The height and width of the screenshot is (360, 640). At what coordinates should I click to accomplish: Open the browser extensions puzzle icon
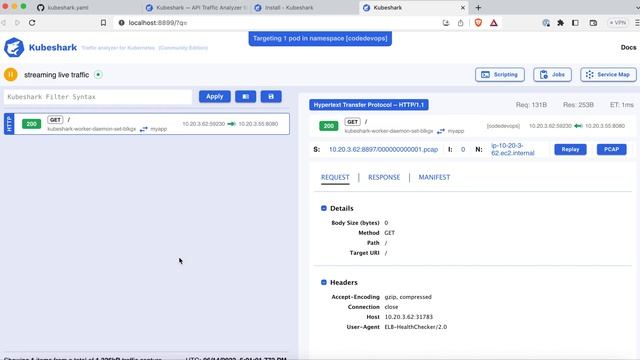(x=560, y=23)
